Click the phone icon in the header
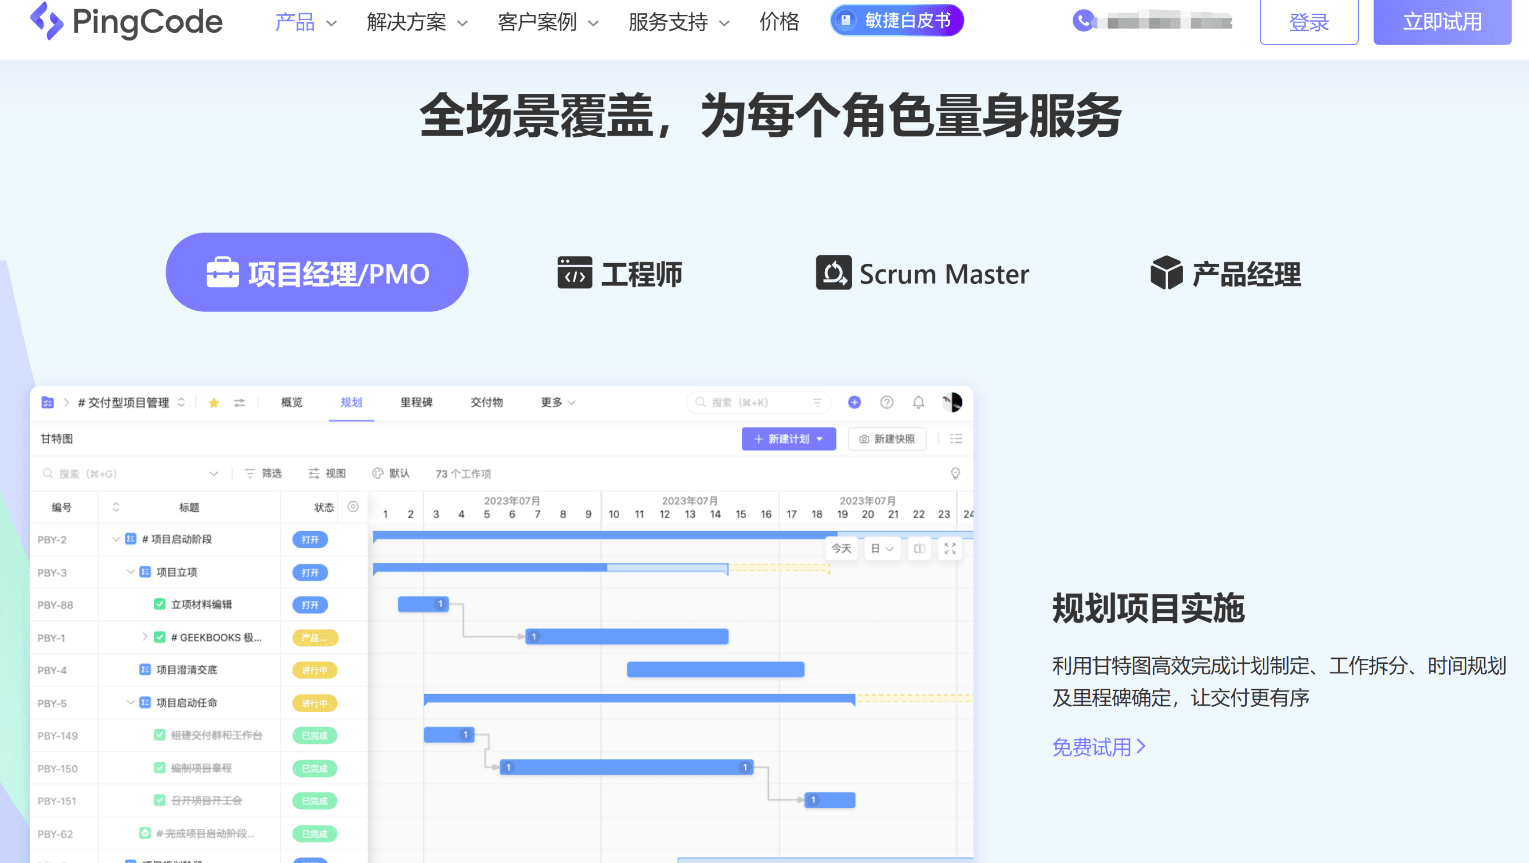Screen dimensions: 1529x863 pos(1083,21)
